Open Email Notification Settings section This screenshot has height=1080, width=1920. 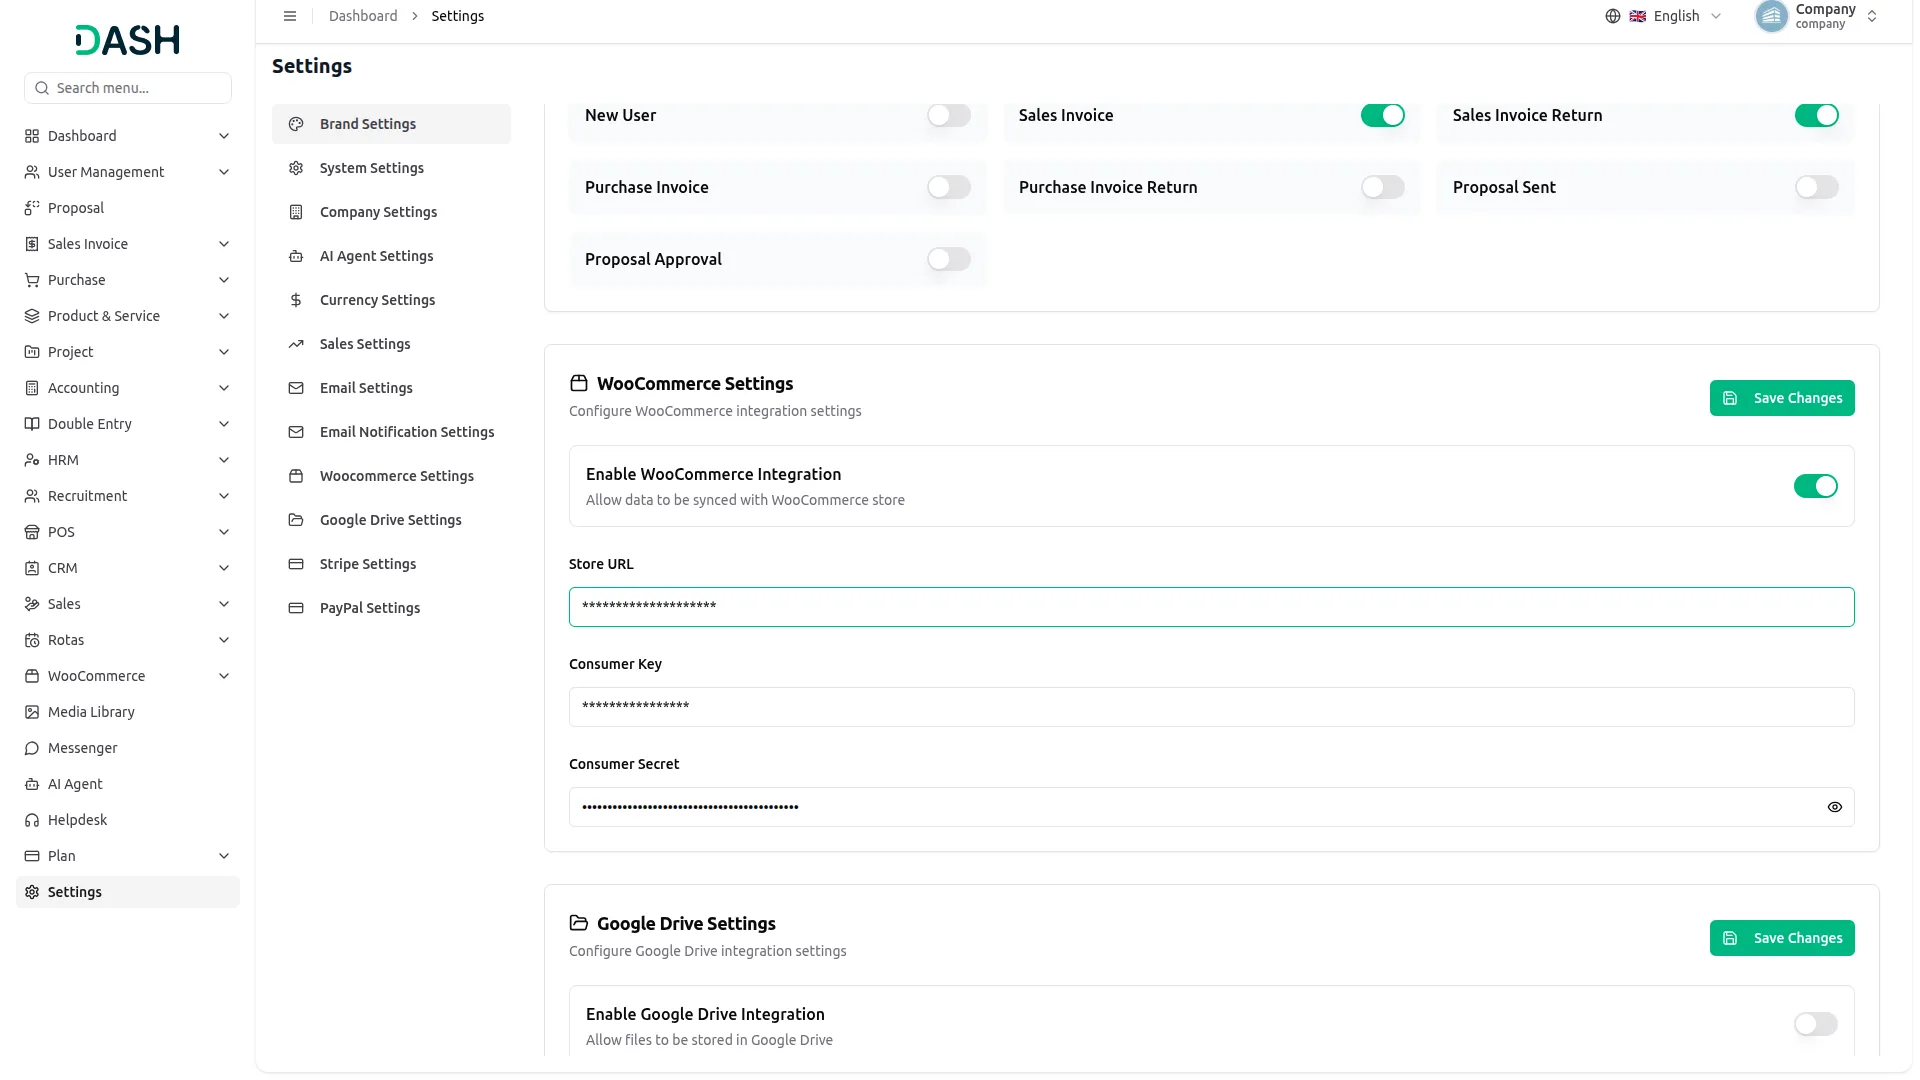[x=391, y=432]
